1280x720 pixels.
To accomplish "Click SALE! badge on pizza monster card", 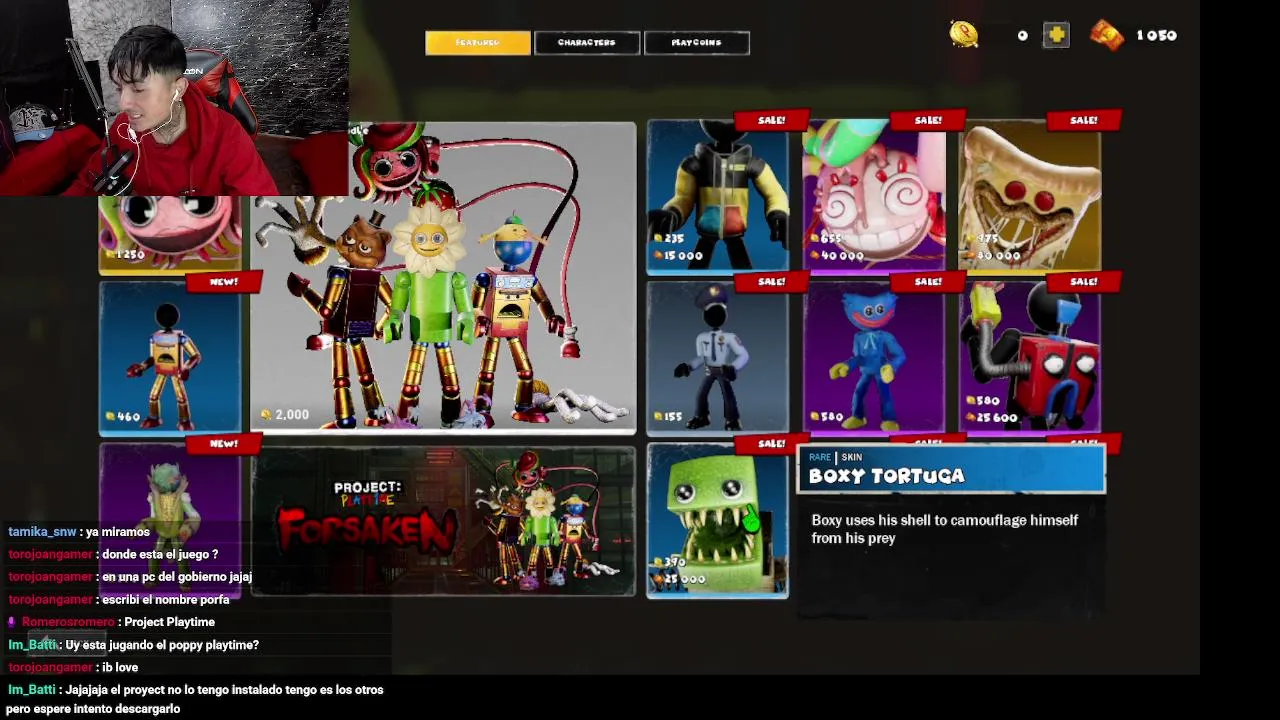I will [x=1084, y=120].
